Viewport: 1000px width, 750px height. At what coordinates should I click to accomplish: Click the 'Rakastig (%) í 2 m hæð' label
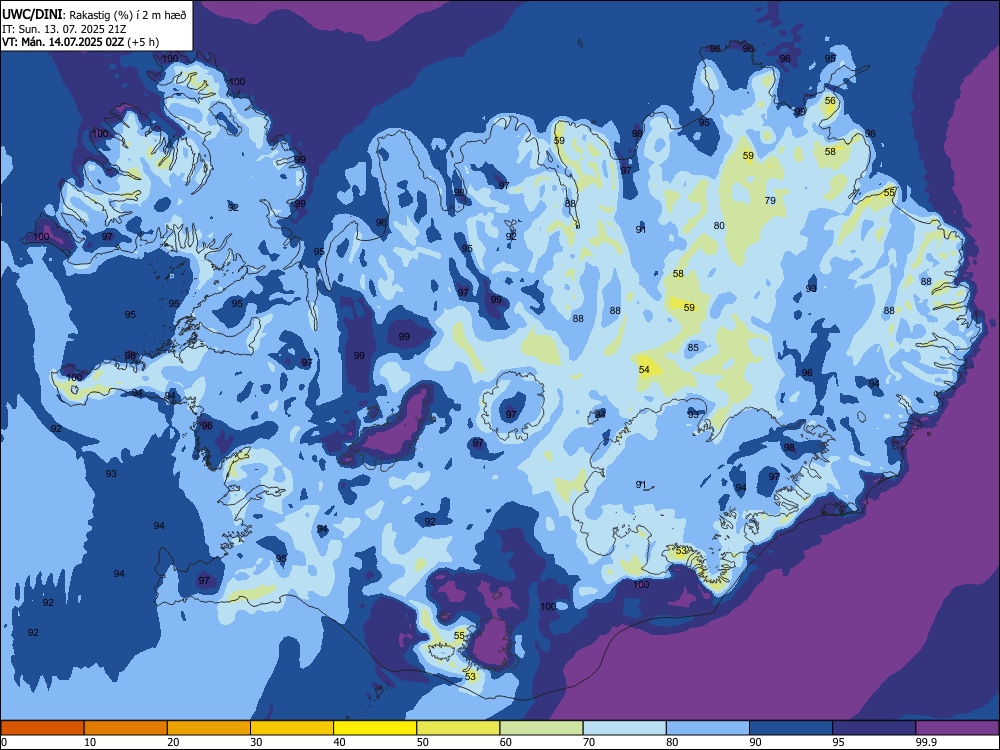click(128, 15)
